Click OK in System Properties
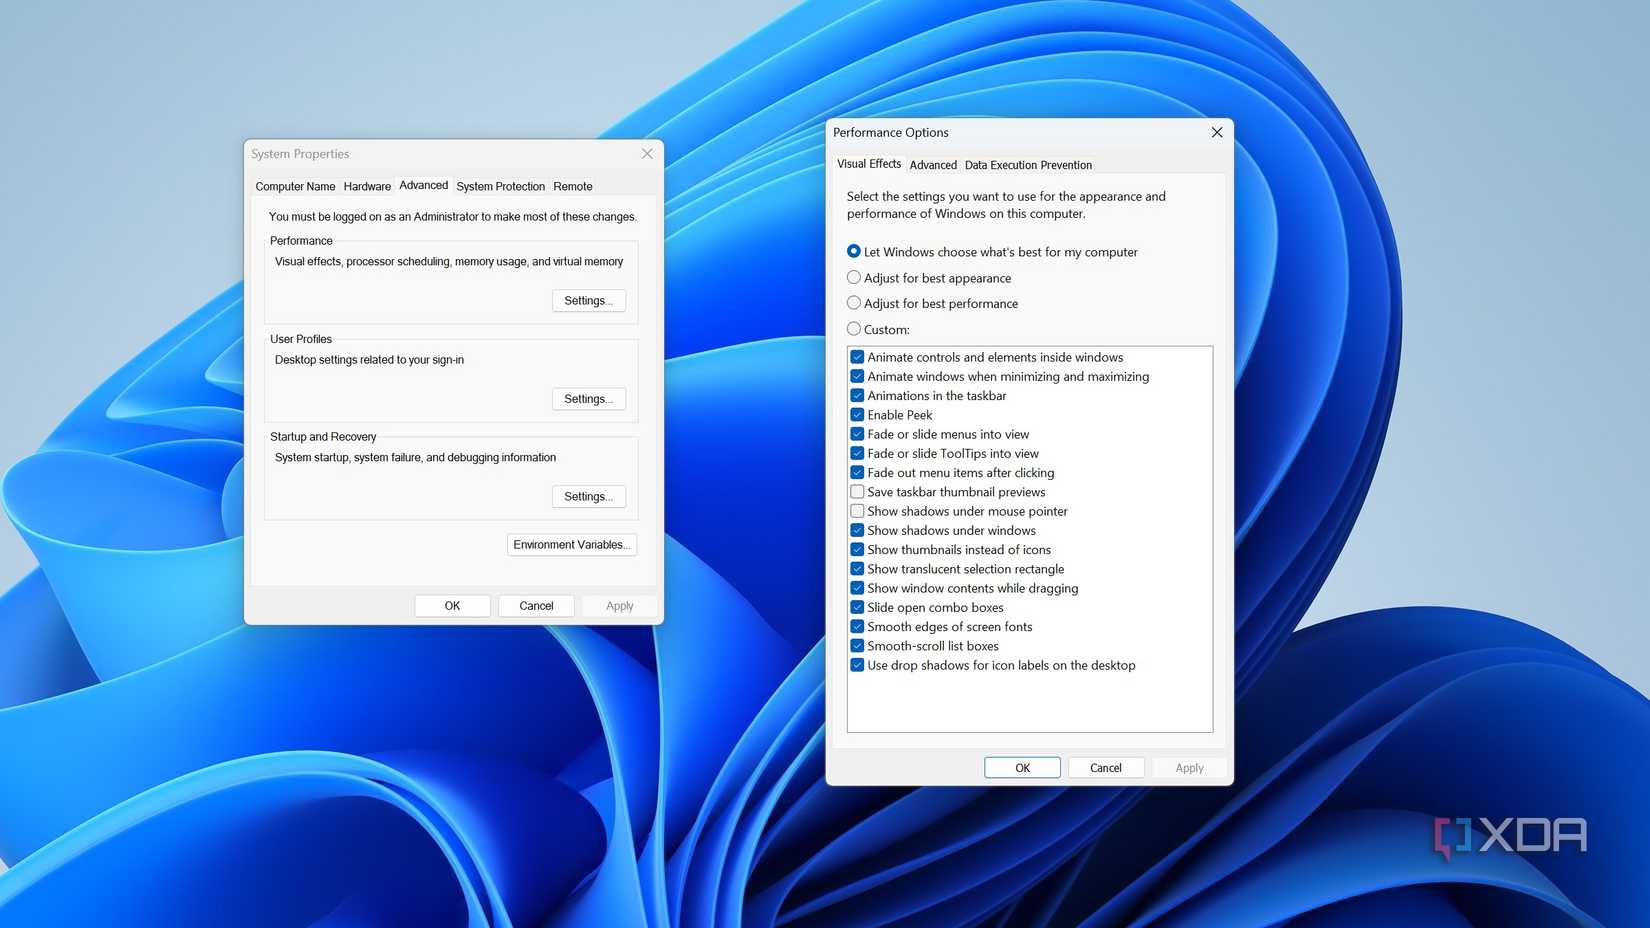This screenshot has height=928, width=1650. pos(452,606)
